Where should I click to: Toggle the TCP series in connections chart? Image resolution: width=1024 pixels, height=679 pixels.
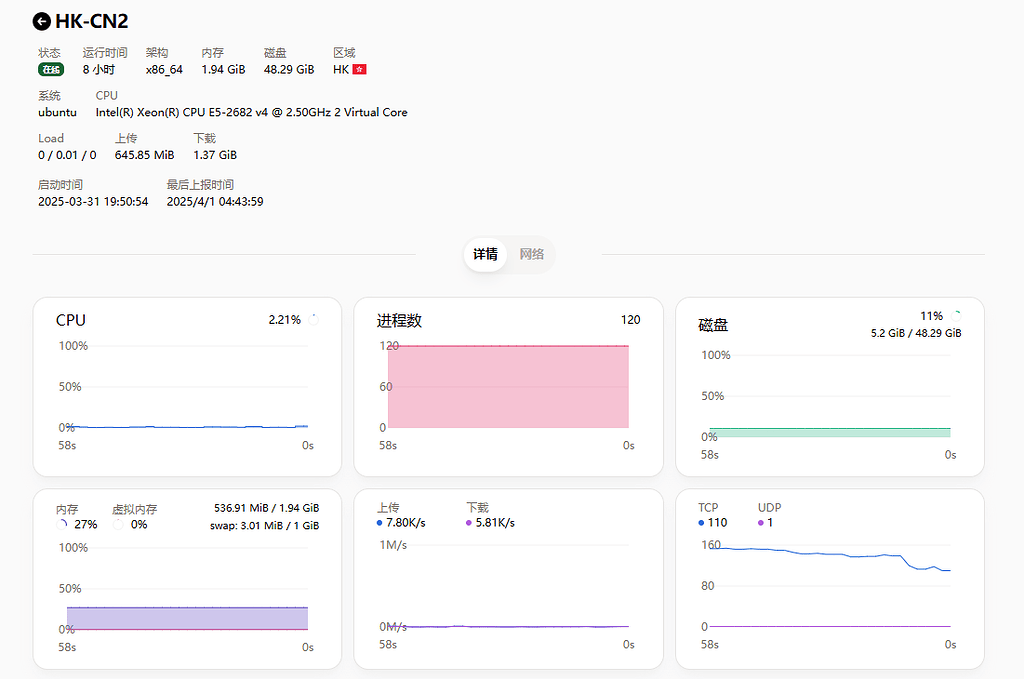[709, 514]
